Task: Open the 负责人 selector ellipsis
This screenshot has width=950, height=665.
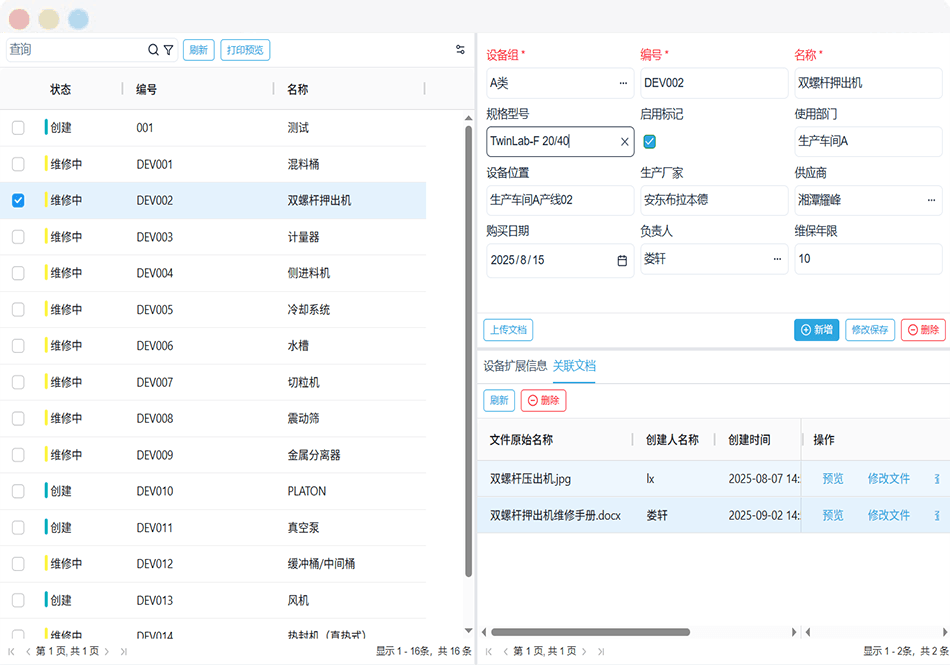Action: click(777, 260)
